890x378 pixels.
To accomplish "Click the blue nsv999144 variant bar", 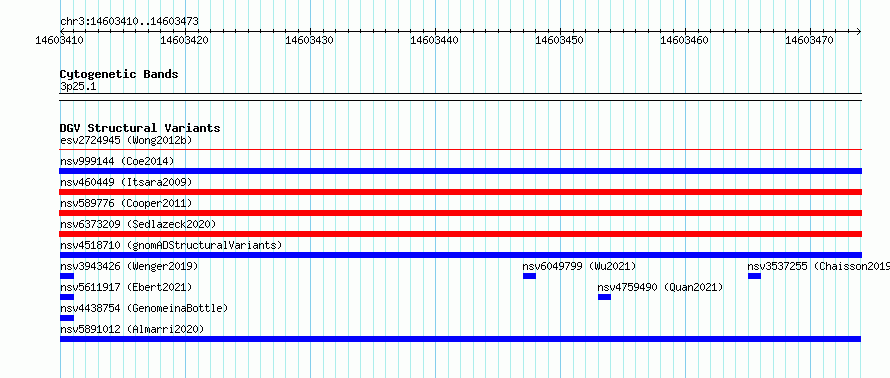I will 461,171.
